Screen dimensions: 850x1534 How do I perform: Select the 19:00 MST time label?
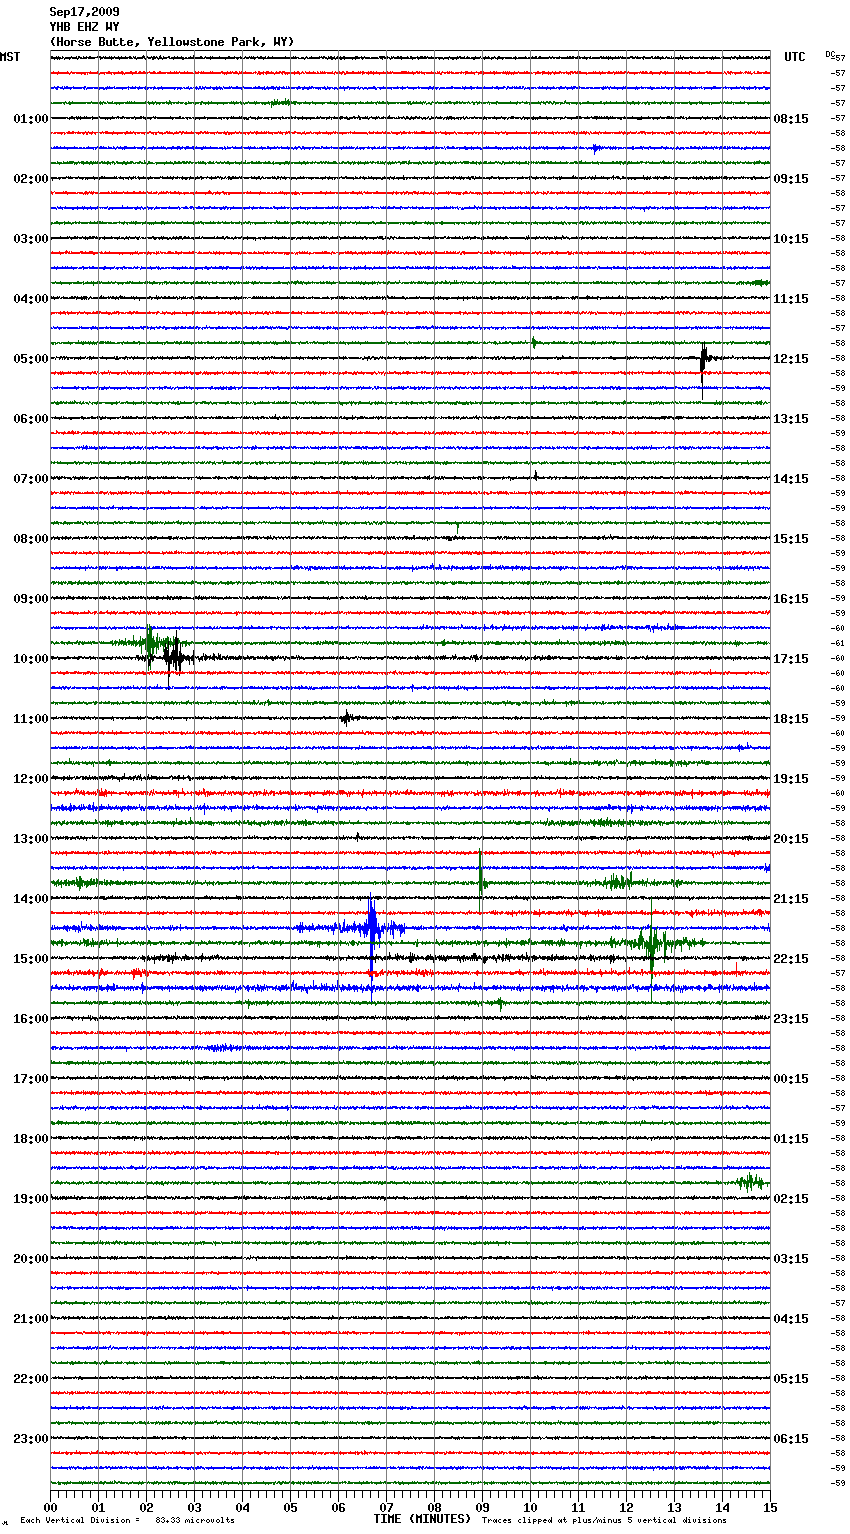pyautogui.click(x=31, y=1199)
